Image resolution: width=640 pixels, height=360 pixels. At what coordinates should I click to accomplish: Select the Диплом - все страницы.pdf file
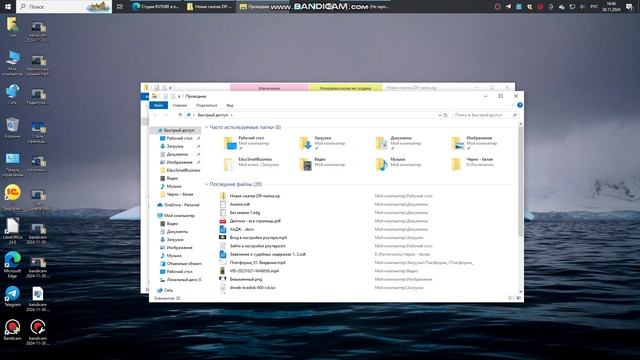click(x=250, y=221)
